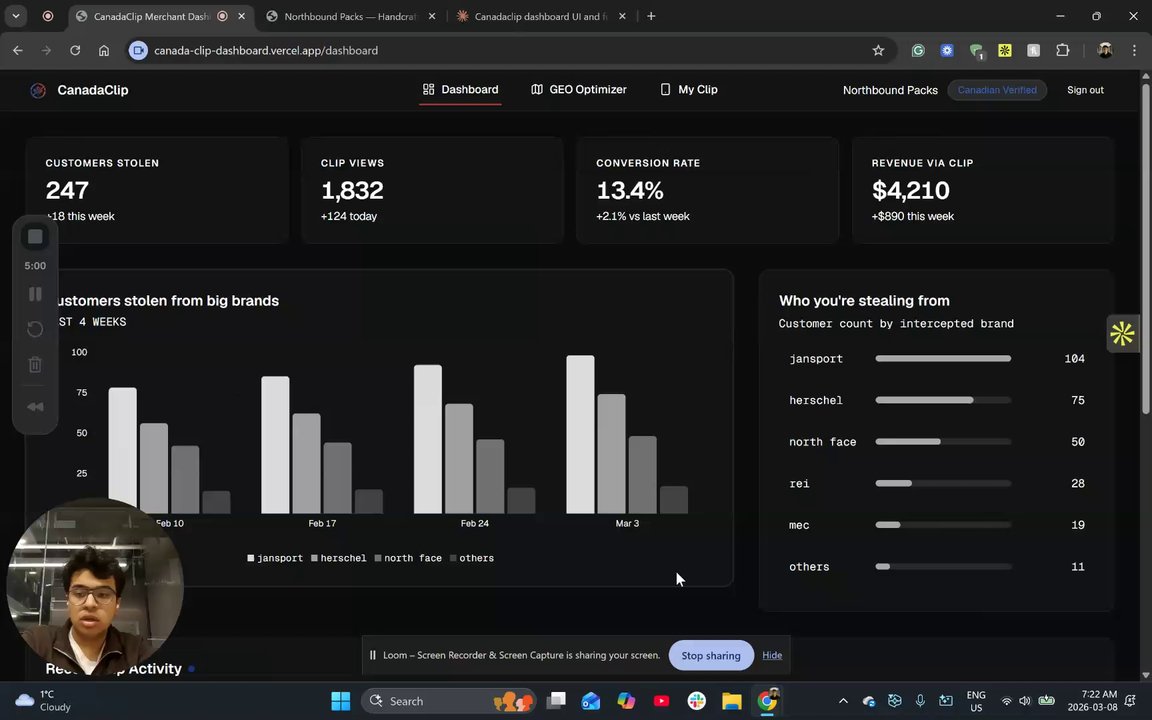Bookmark this page with the star icon
Viewport: 1152px width, 720px height.
pos(878,51)
